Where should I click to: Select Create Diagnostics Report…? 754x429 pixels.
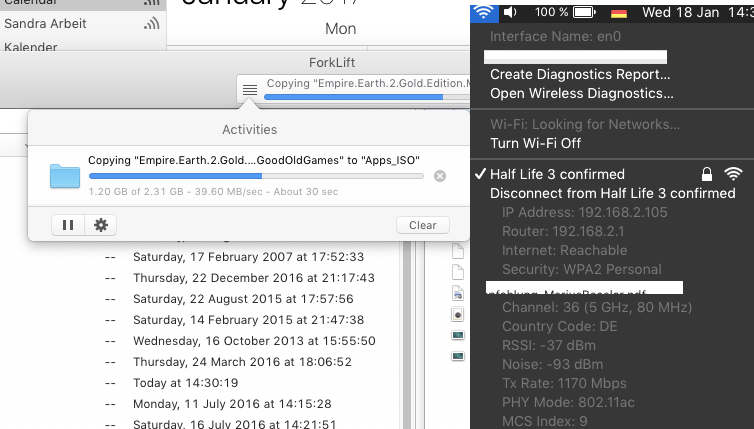click(580, 75)
